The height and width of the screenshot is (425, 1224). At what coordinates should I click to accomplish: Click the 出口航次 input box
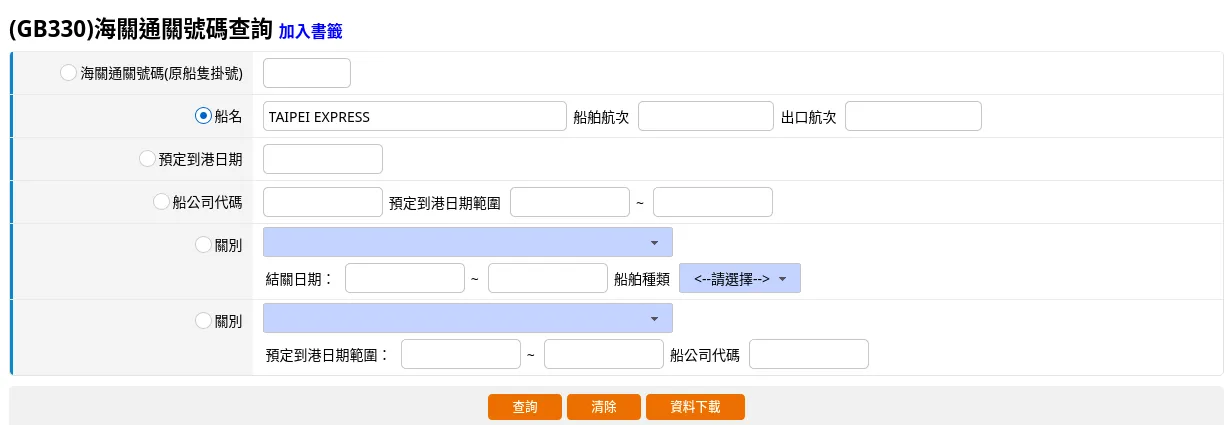[x=913, y=116]
